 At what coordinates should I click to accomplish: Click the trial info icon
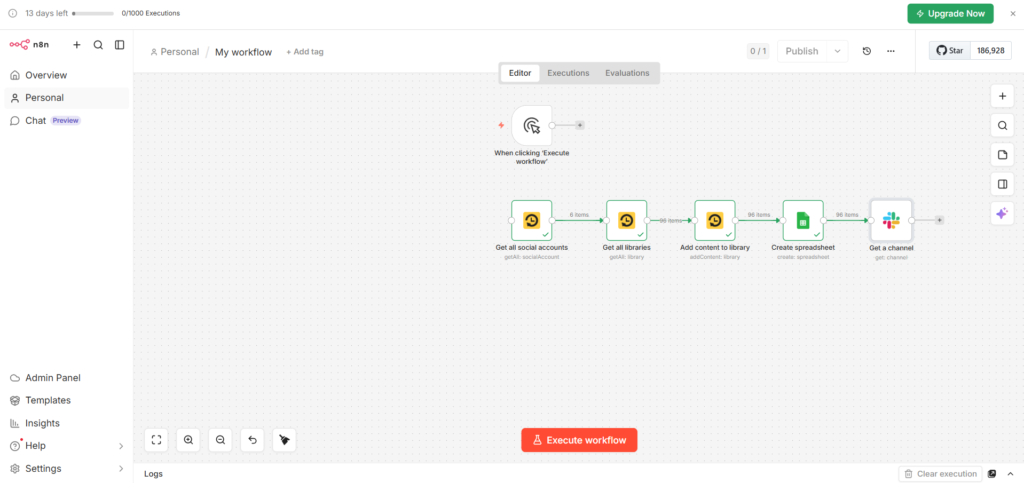click(12, 13)
